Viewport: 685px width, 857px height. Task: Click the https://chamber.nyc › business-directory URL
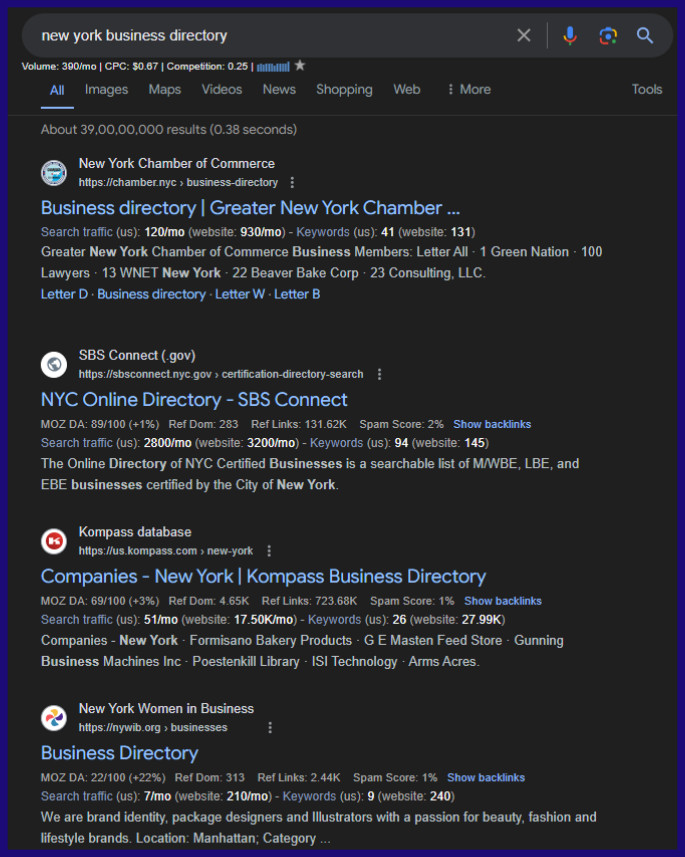178,182
